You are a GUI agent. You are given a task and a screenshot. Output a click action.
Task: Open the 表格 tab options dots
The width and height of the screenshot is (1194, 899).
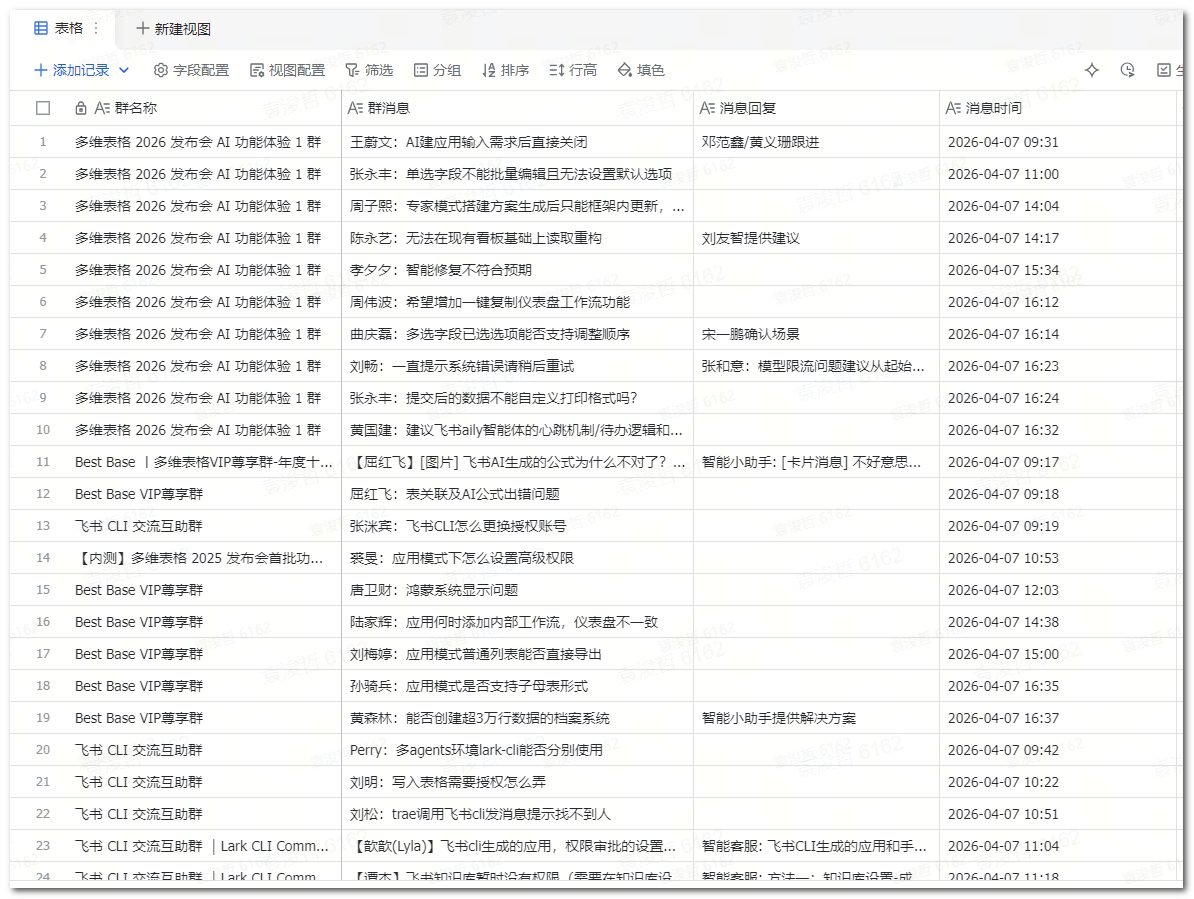pos(96,28)
